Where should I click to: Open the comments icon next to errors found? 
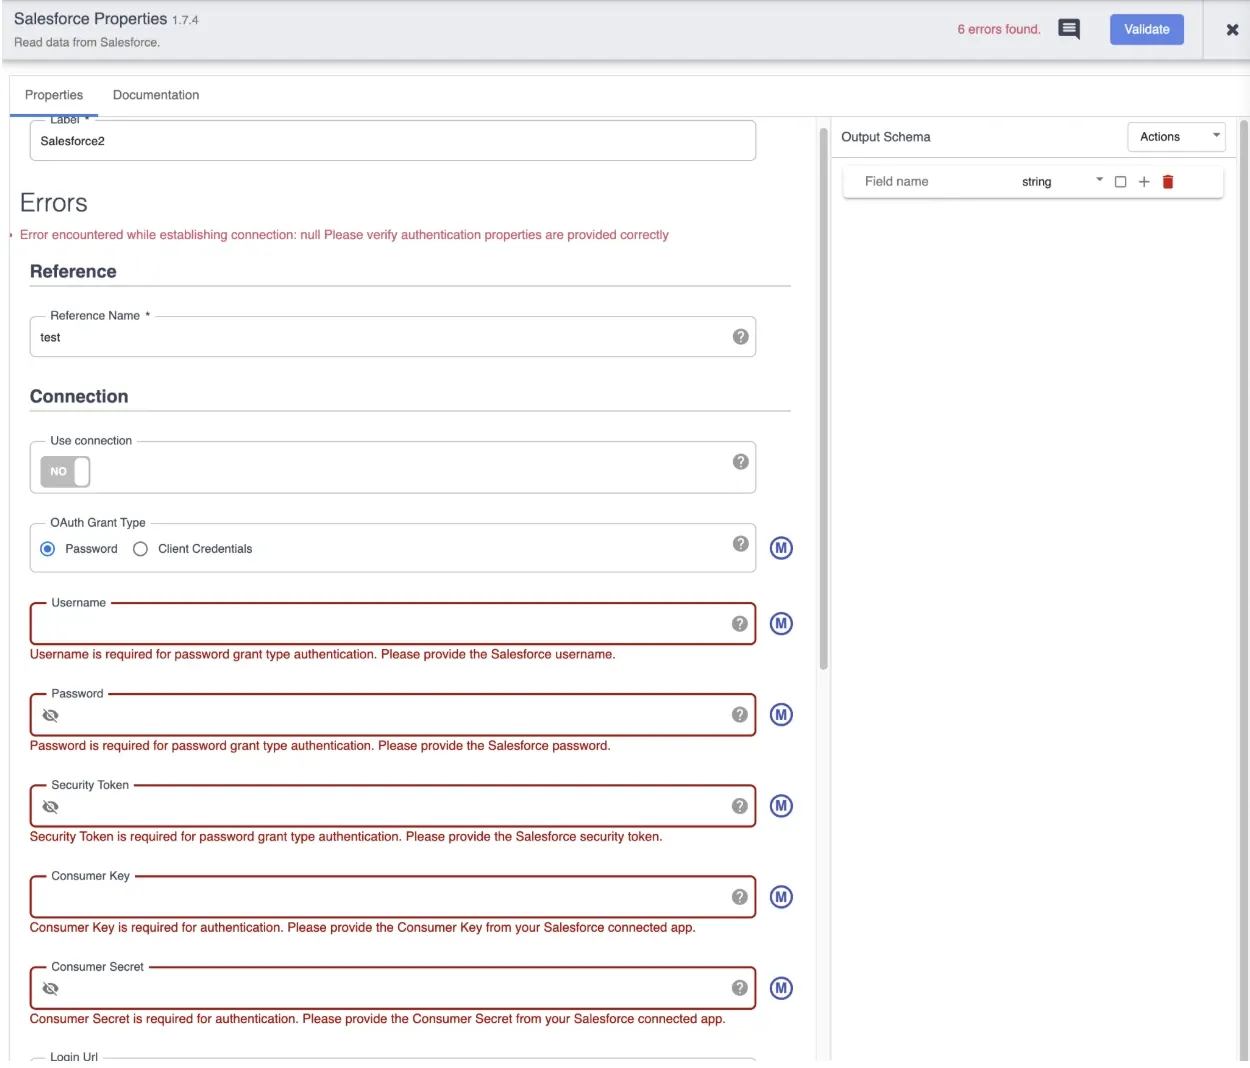(1069, 29)
